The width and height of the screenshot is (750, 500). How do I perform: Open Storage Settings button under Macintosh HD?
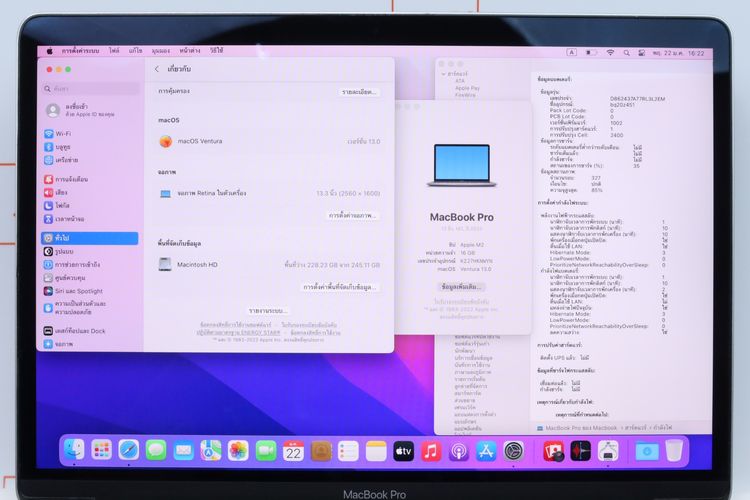(340, 287)
